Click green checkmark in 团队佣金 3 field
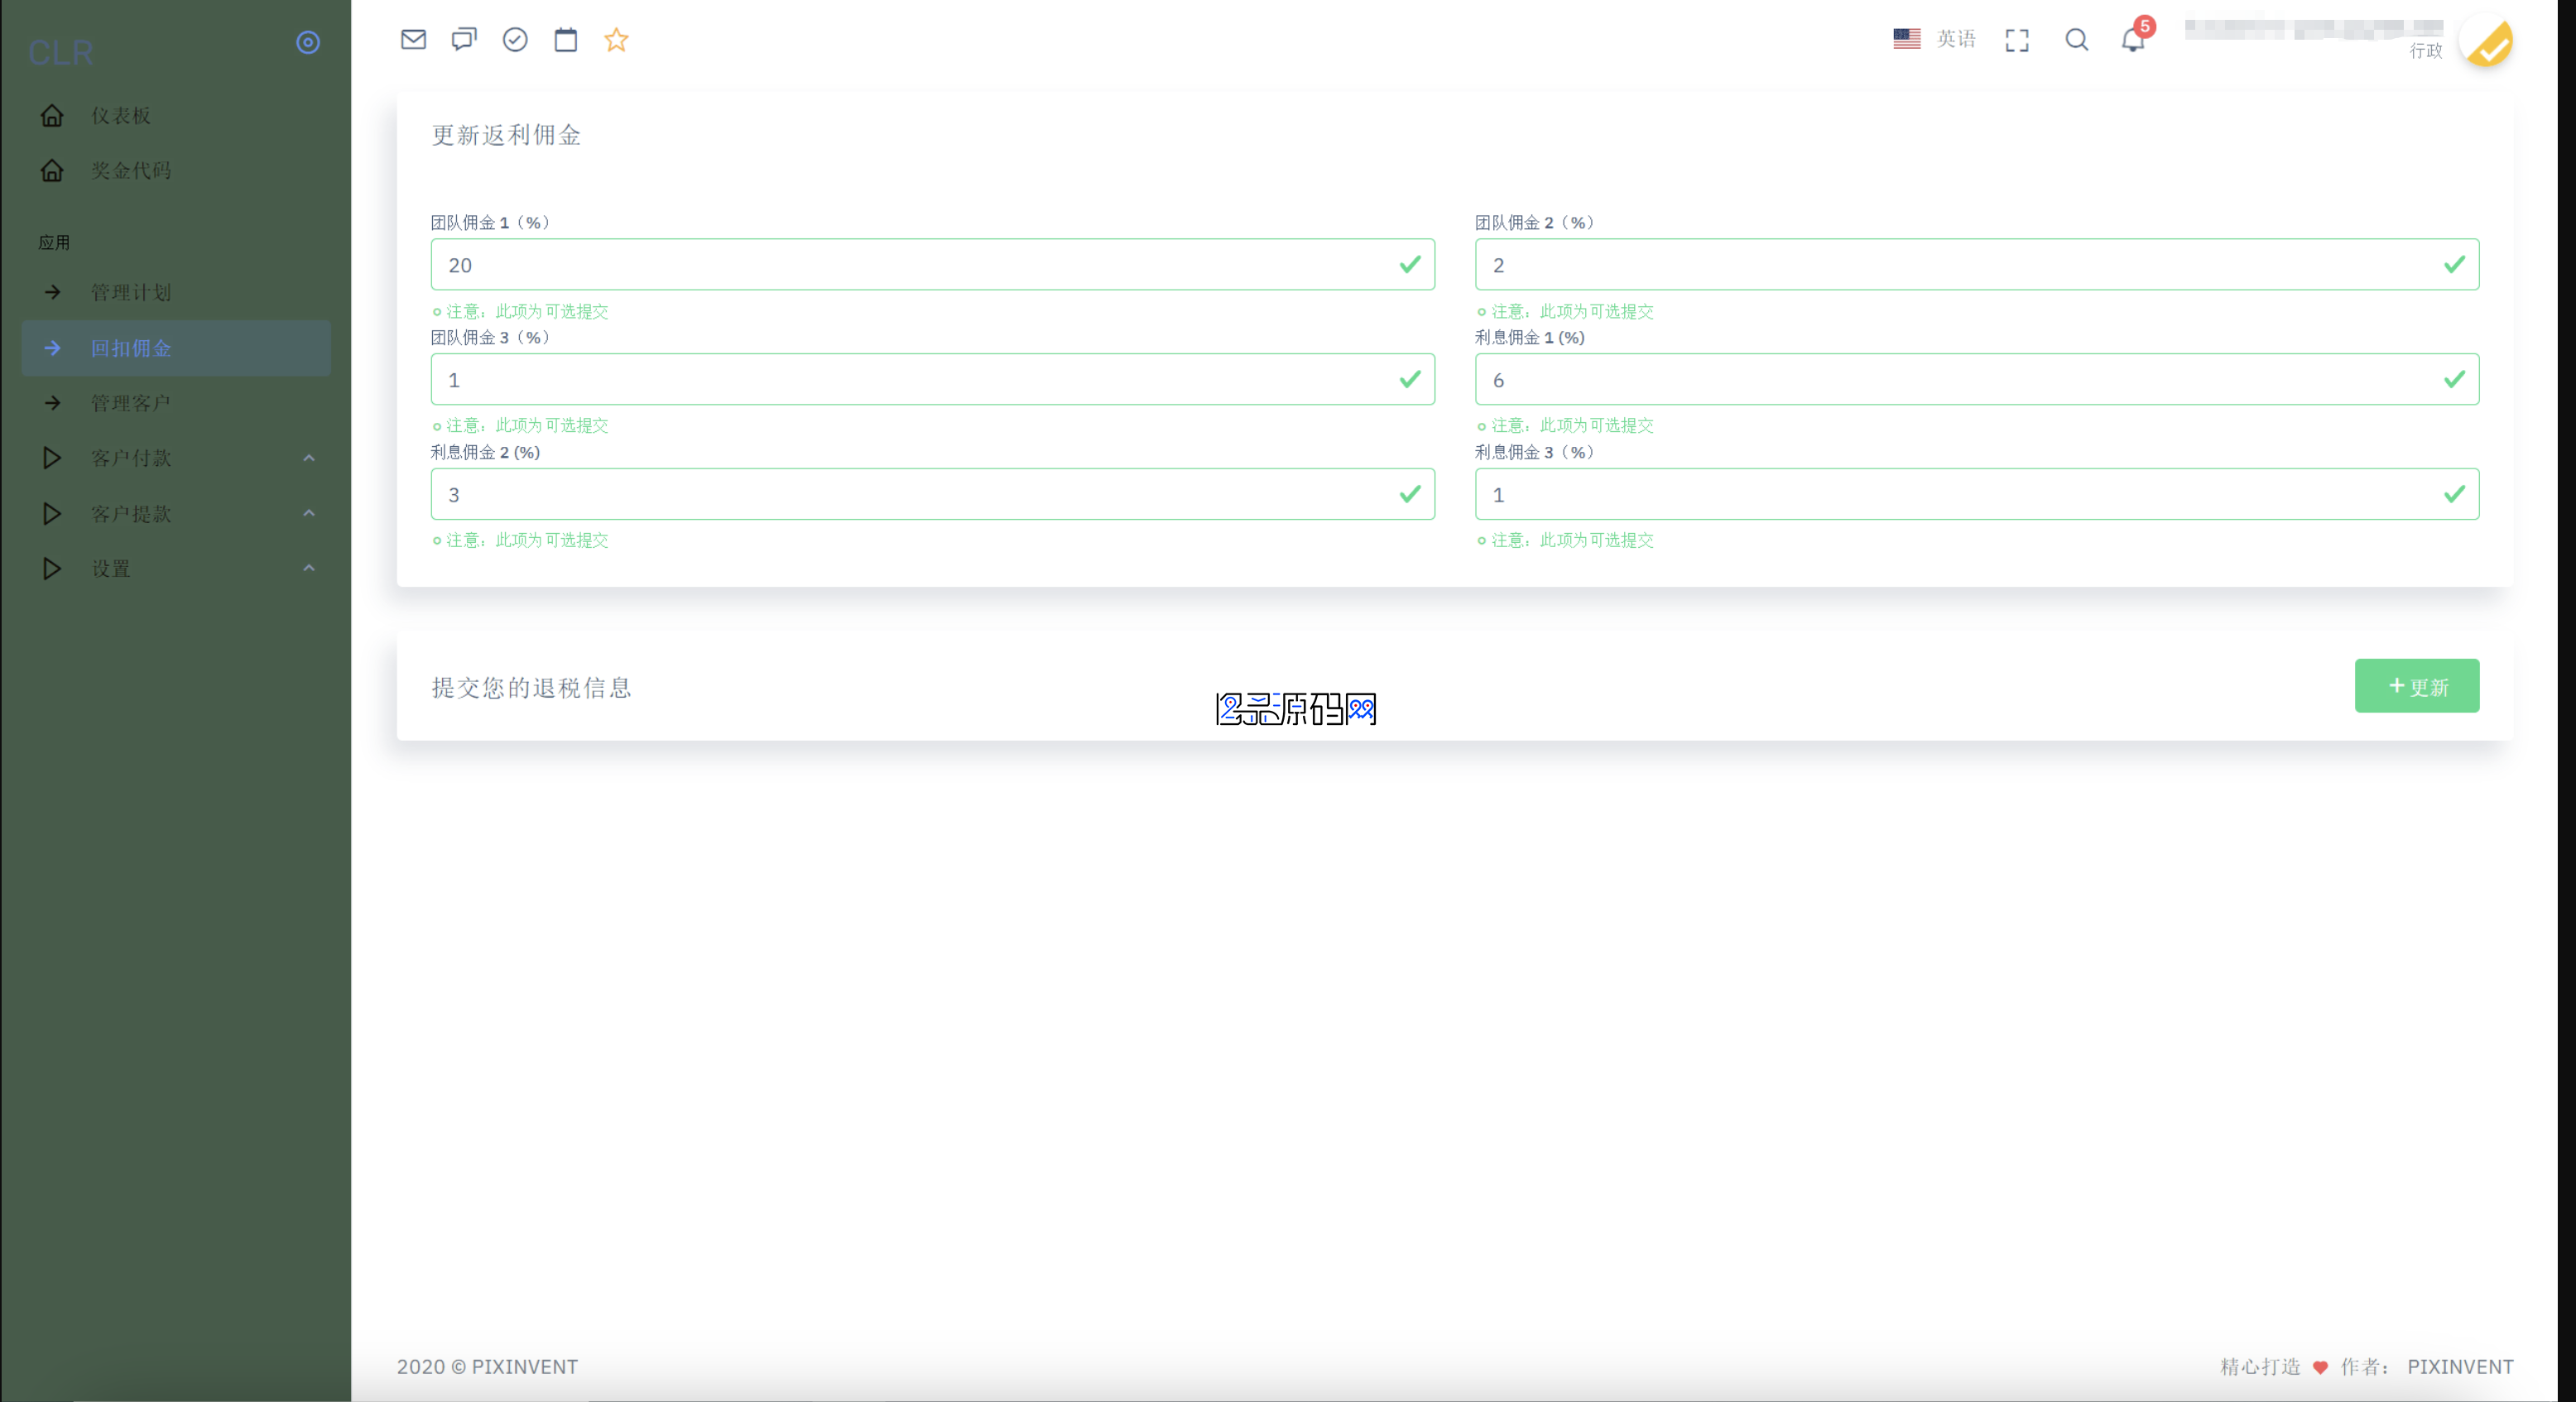The height and width of the screenshot is (1402, 2576). (x=1410, y=379)
